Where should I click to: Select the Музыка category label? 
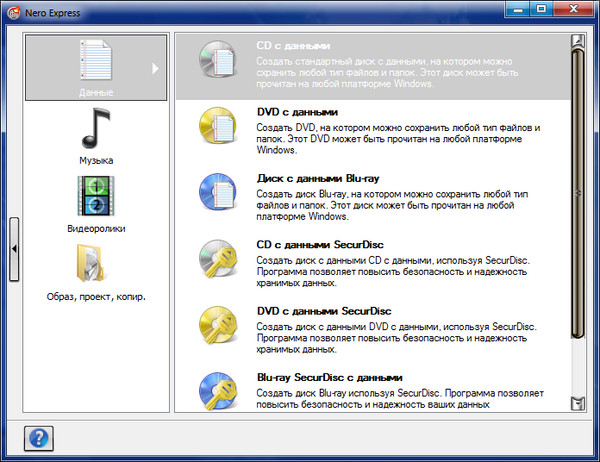pyautogui.click(x=96, y=160)
